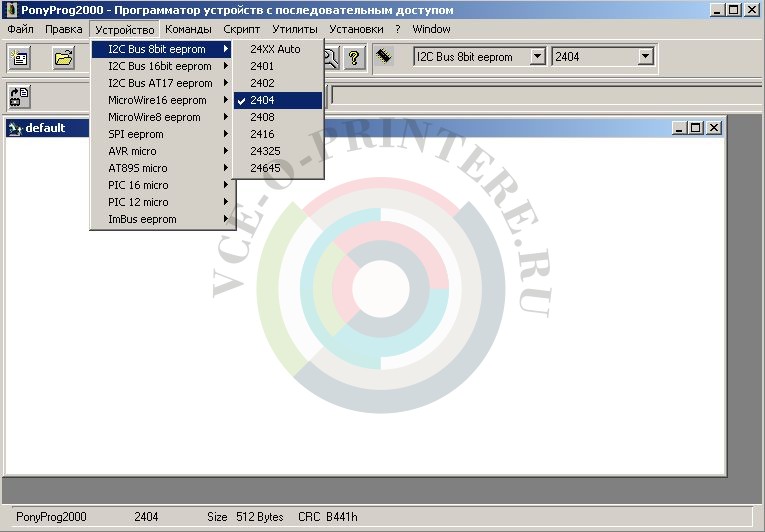Expand the AVR micro submenu
This screenshot has height=532, width=765.
(161, 151)
